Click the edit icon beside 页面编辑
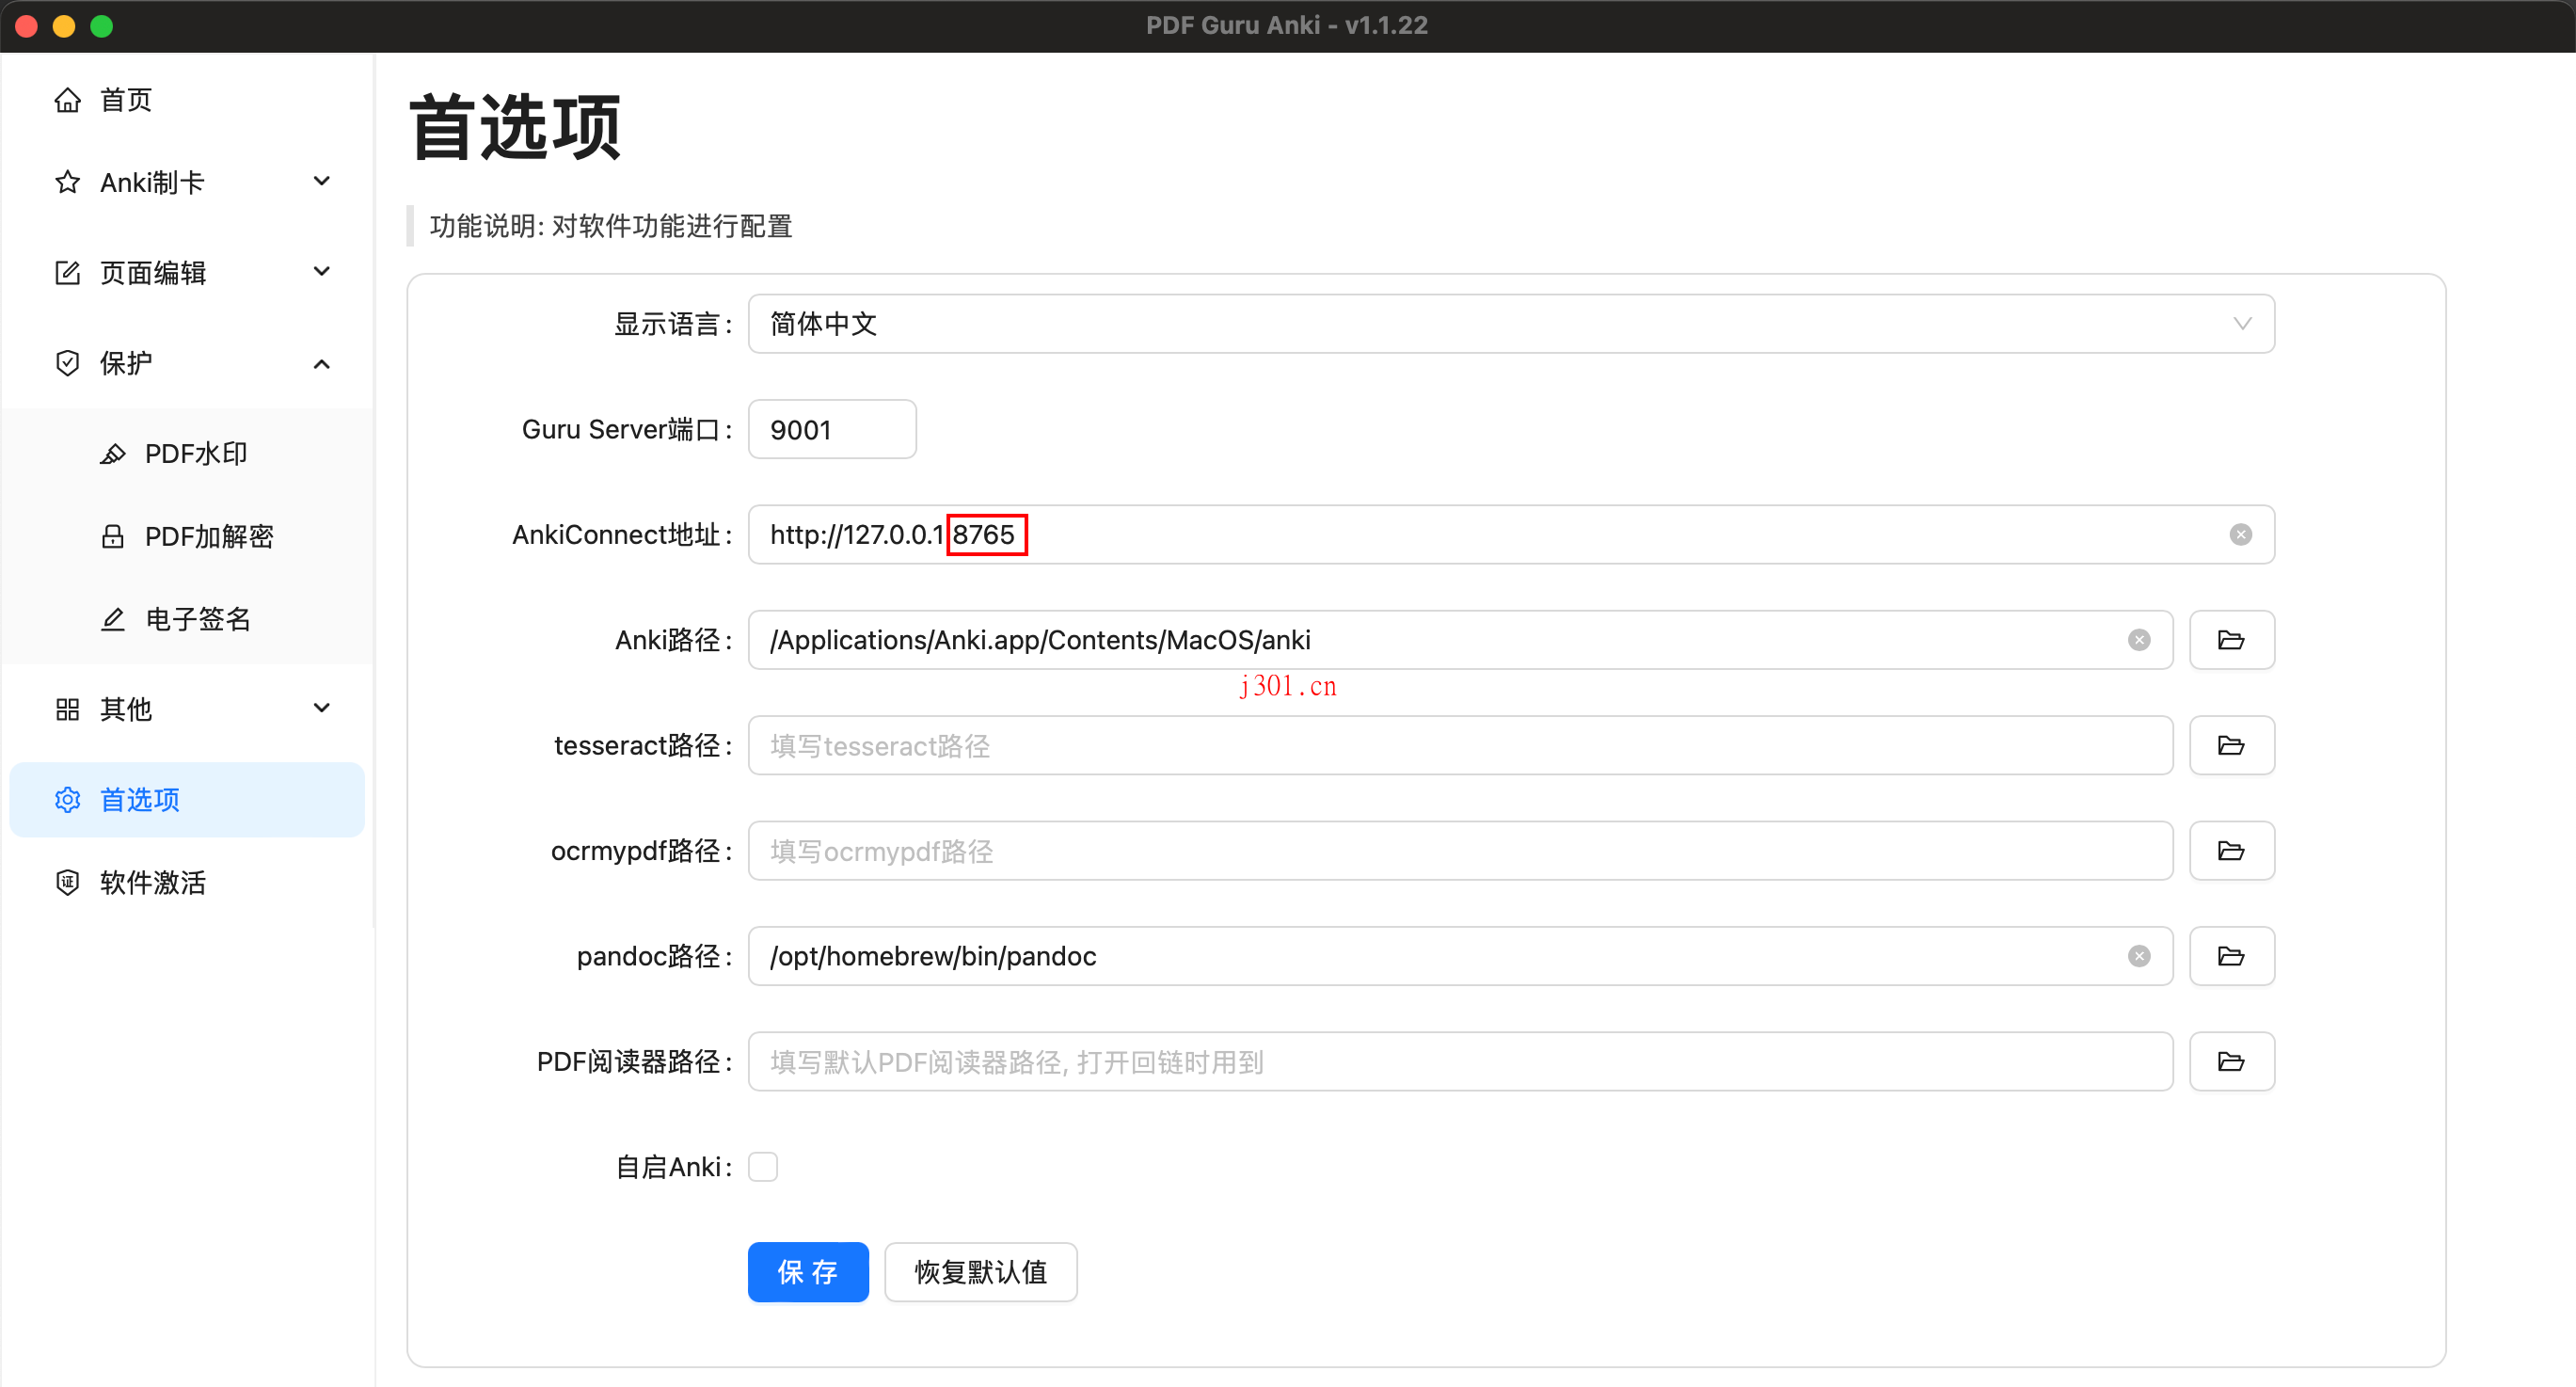The width and height of the screenshot is (2576, 1387). pyautogui.click(x=67, y=272)
